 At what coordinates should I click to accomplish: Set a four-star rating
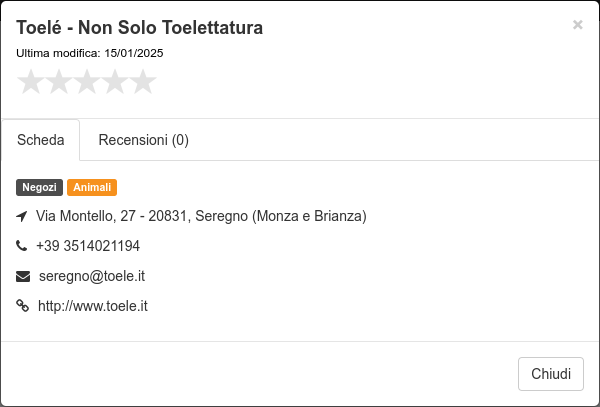pos(115,81)
